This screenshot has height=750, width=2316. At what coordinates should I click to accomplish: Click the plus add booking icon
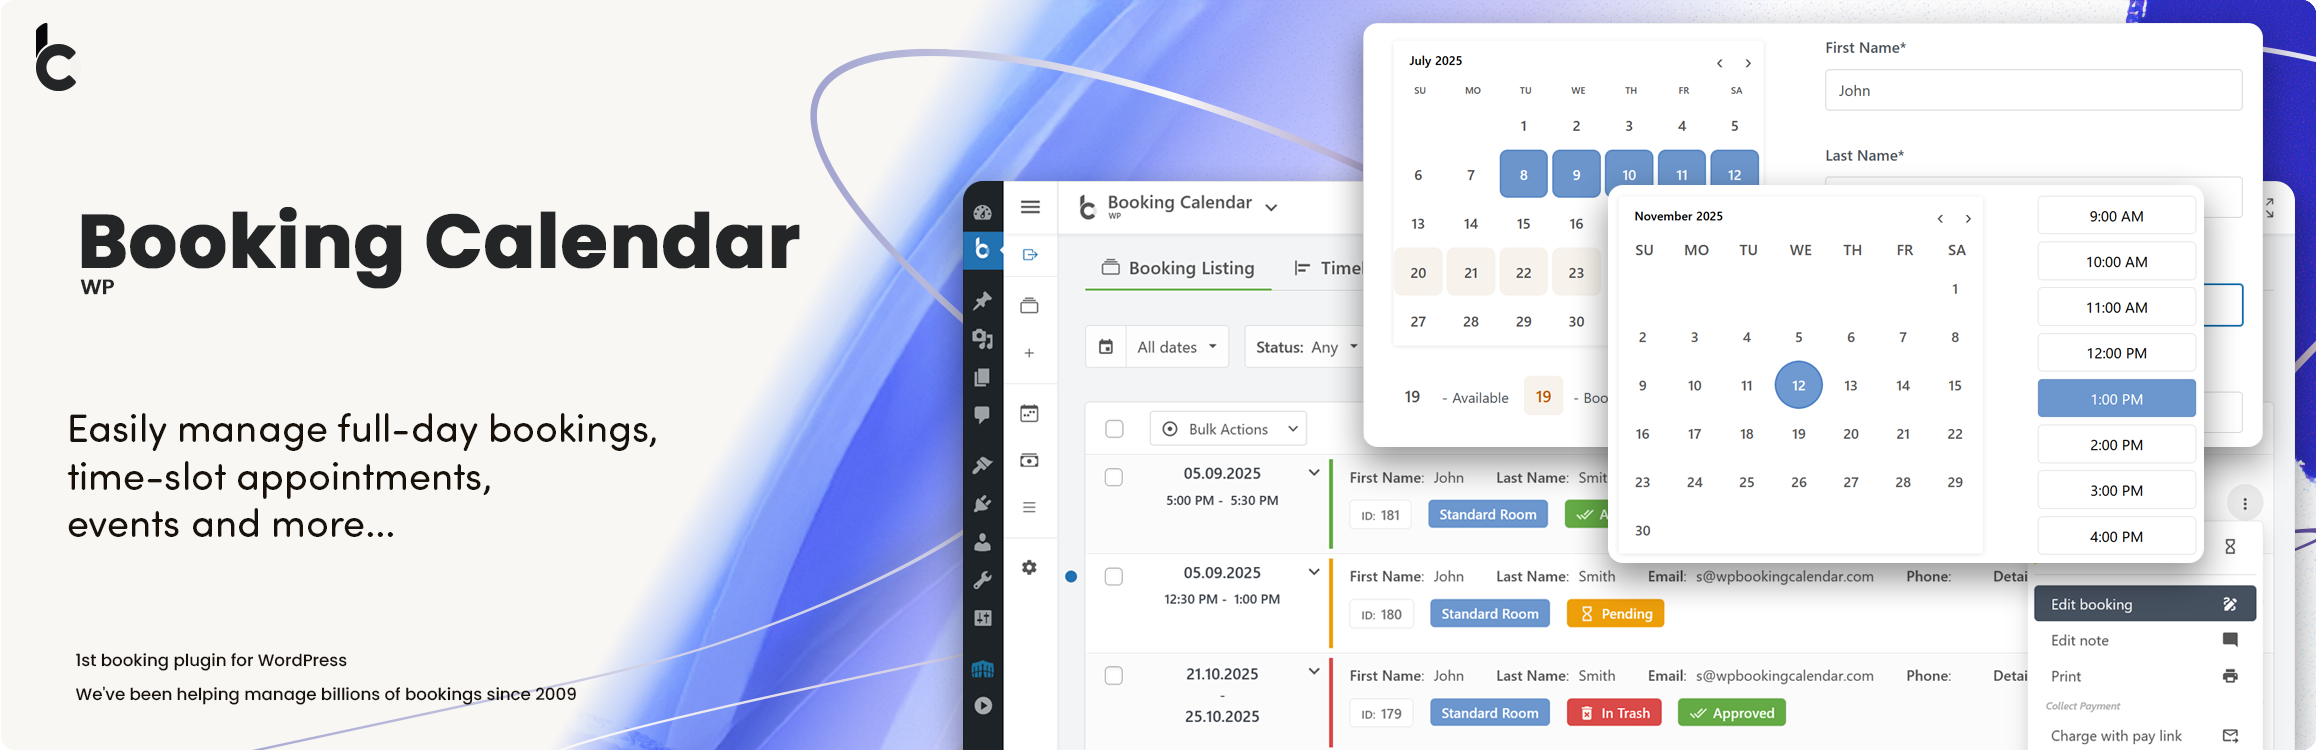click(1029, 353)
